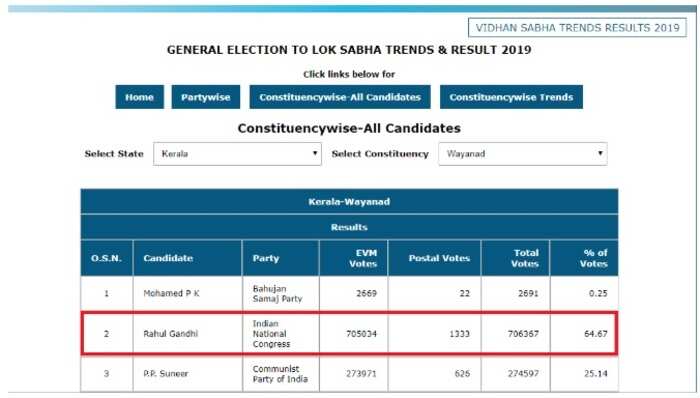Click the Kerala-Wayanad table header
The image size is (700, 398).
coord(349,202)
